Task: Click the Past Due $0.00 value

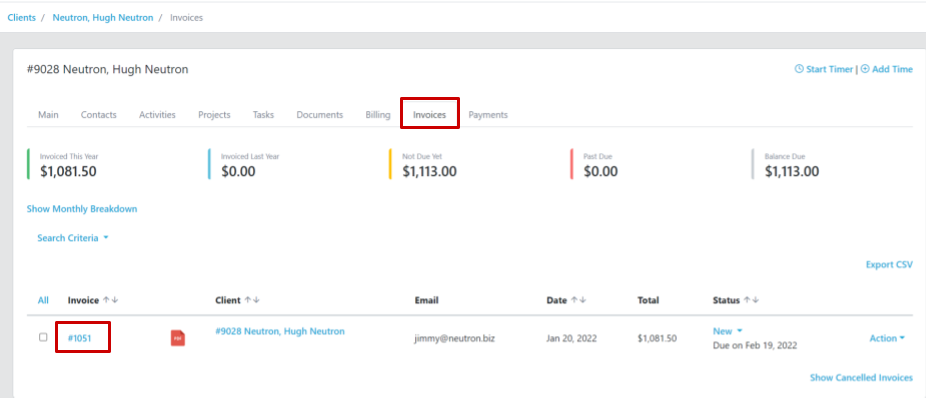Action: tap(601, 172)
